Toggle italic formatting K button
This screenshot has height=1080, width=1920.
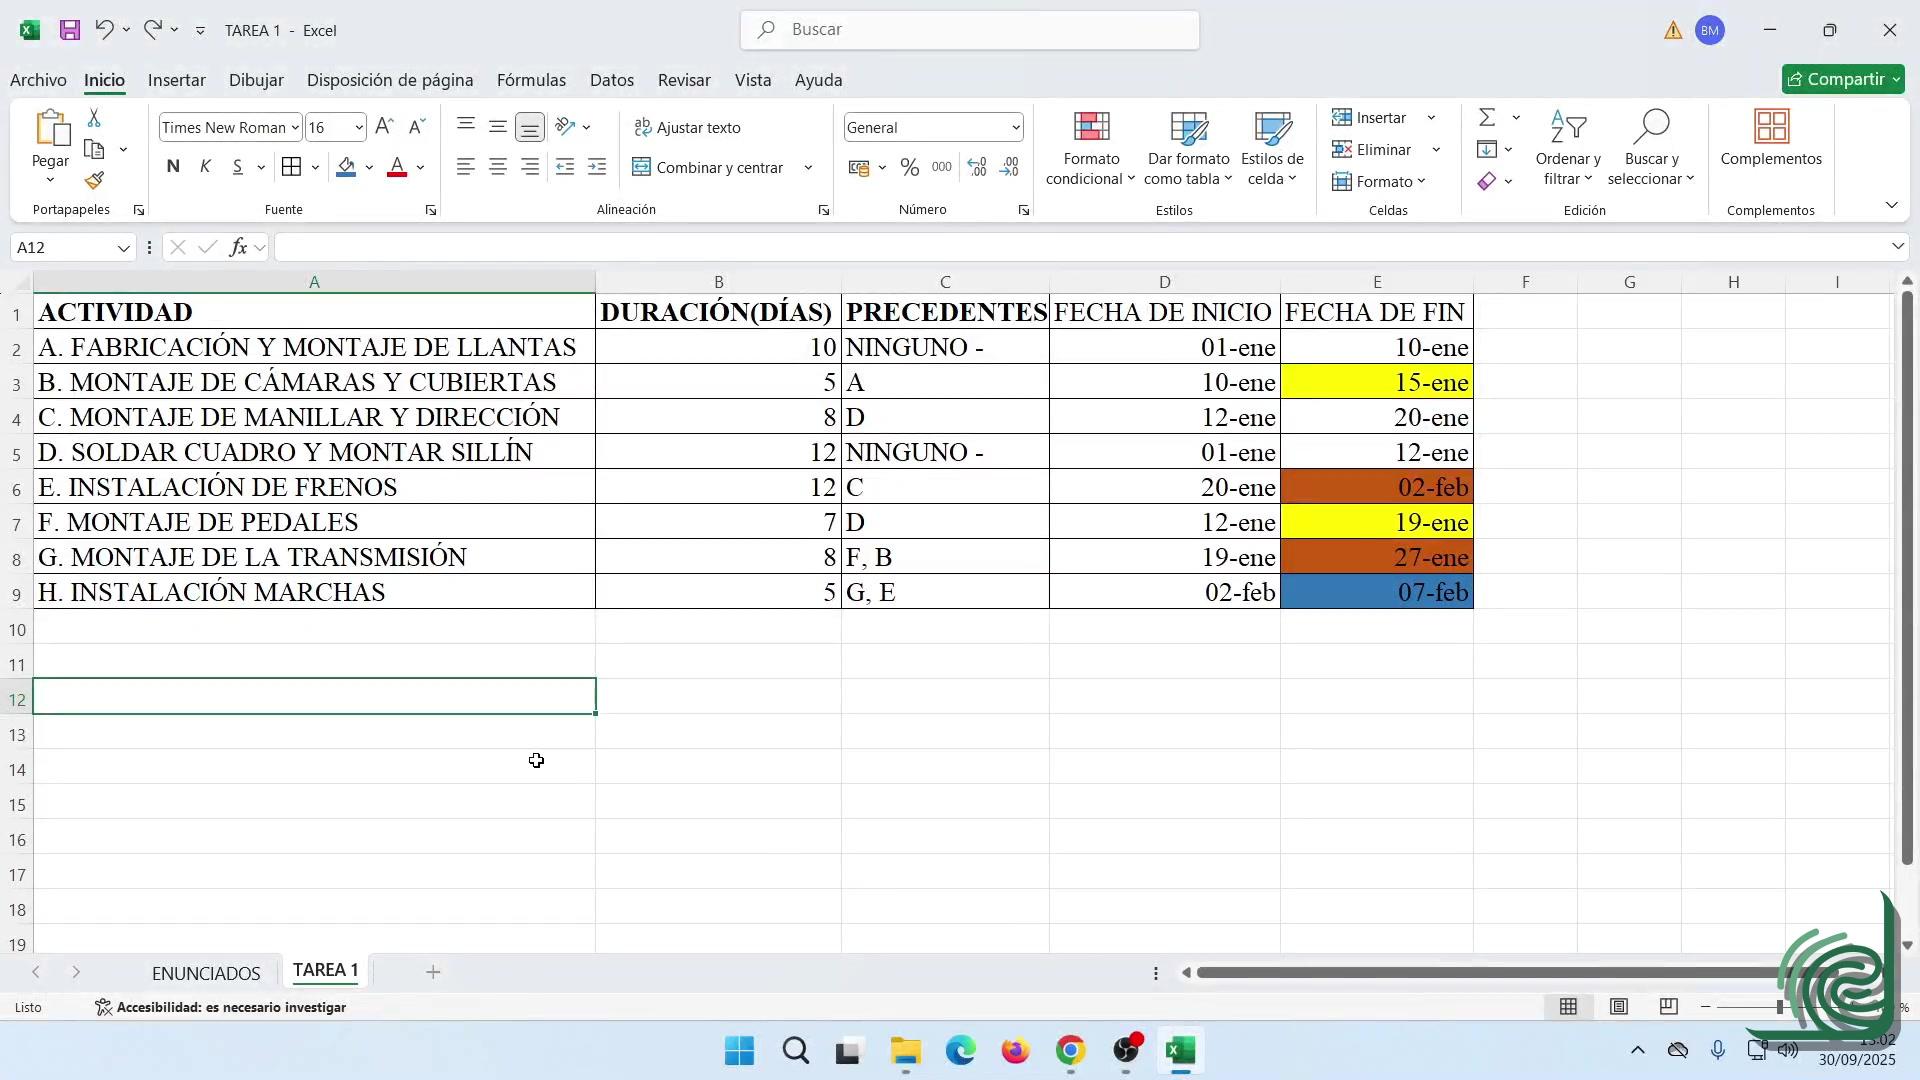[x=205, y=167]
